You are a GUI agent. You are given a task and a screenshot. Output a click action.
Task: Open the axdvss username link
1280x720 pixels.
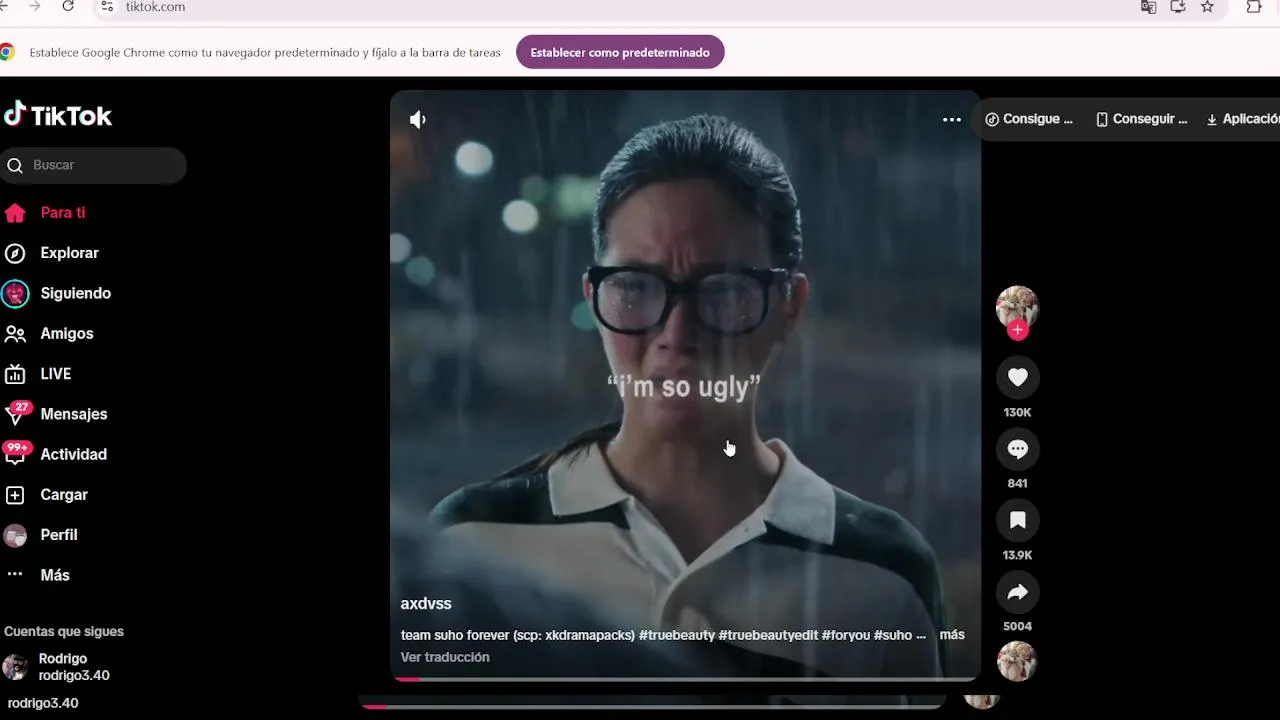(426, 604)
